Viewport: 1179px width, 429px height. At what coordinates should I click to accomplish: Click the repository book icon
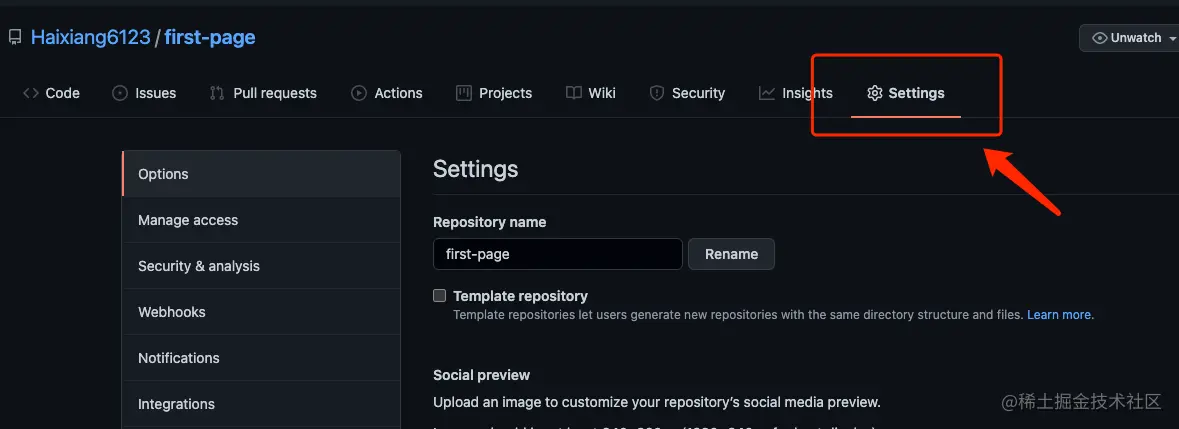click(15, 38)
